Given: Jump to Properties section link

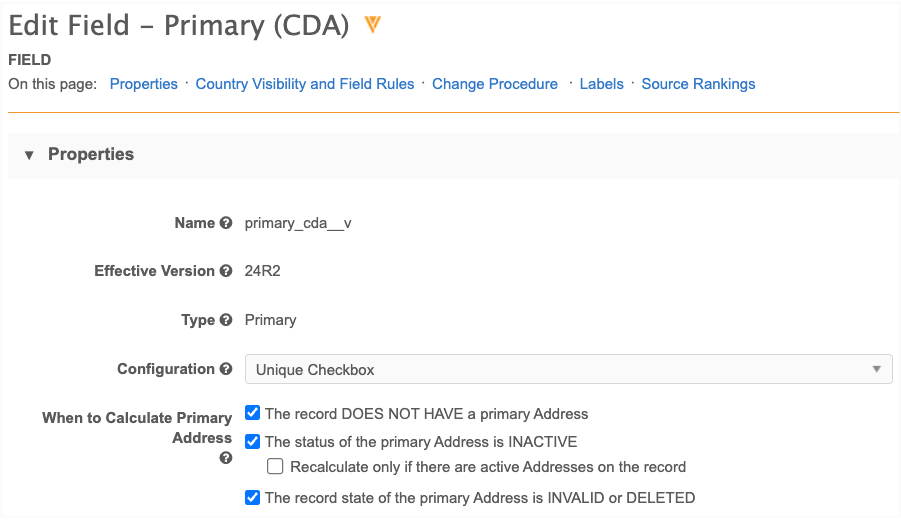Looking at the screenshot, I should point(144,84).
